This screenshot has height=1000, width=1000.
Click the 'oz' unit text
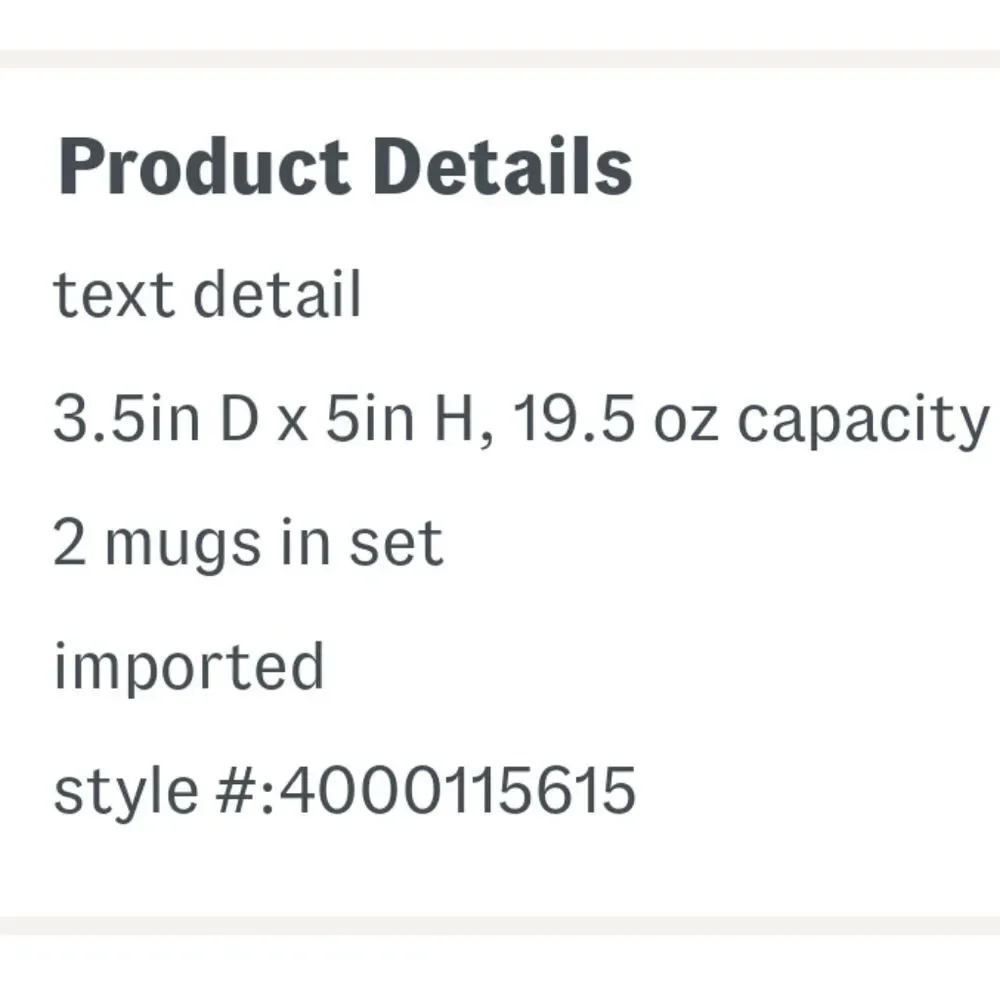[686, 422]
